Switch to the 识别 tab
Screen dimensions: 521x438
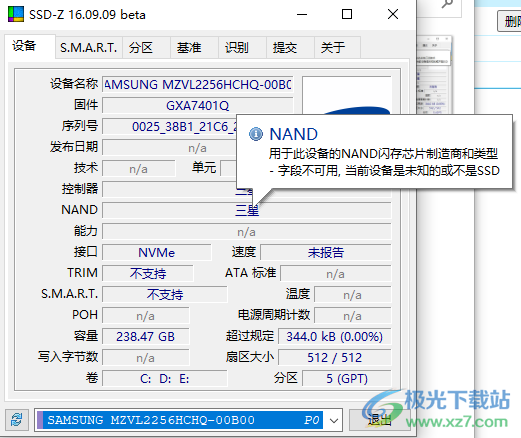tap(242, 48)
